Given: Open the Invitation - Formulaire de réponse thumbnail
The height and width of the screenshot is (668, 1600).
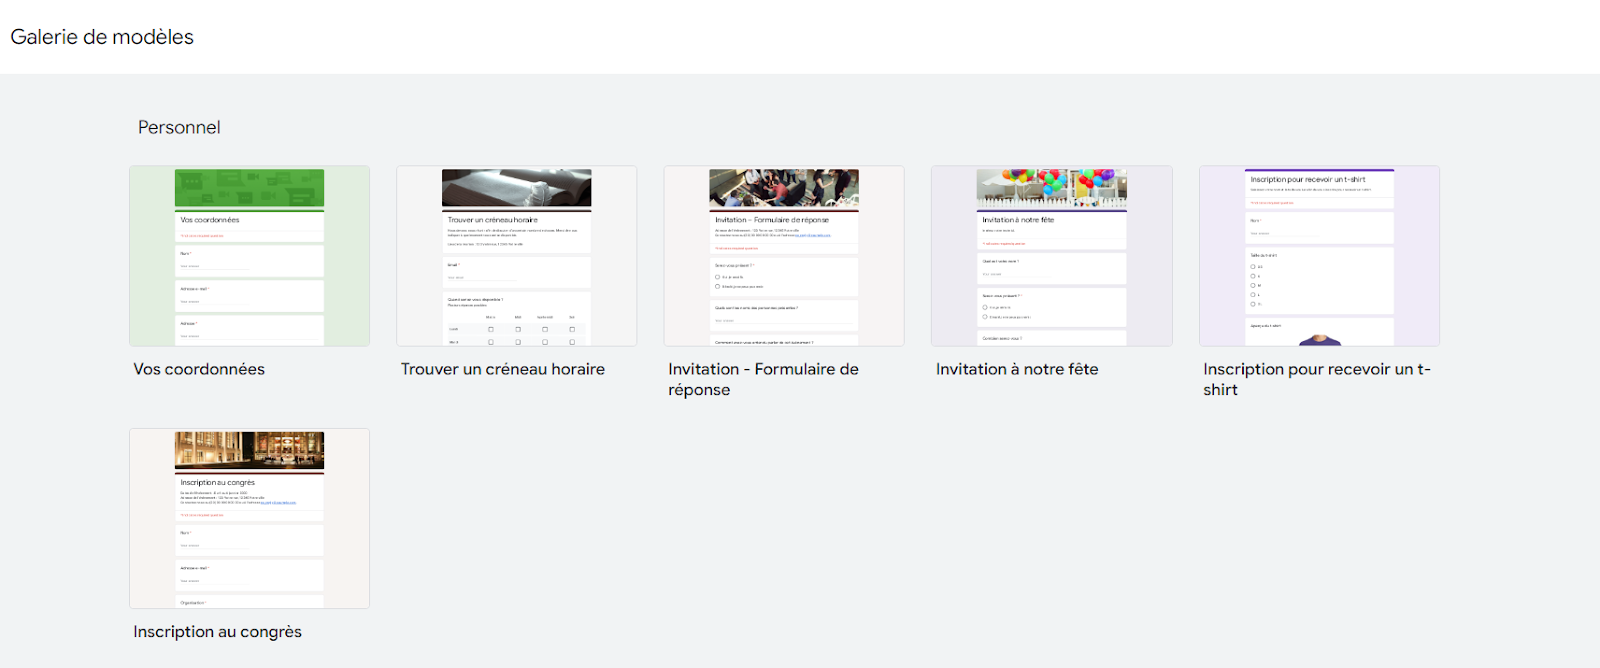Looking at the screenshot, I should 784,256.
